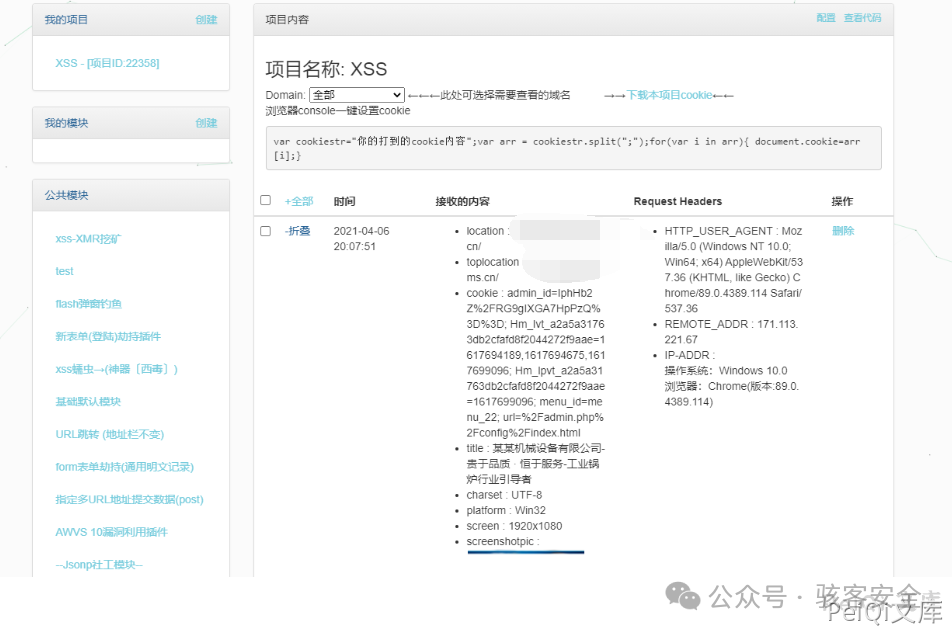Click 创建 in 我的模块 panel
Image resolution: width=952 pixels, height=635 pixels.
point(206,123)
